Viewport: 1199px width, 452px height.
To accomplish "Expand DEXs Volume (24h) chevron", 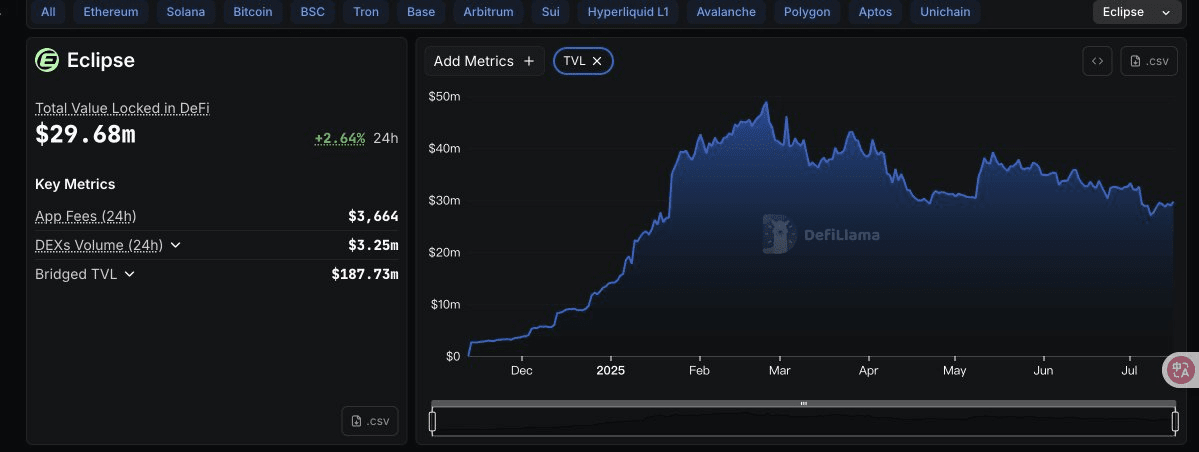I will [175, 246].
